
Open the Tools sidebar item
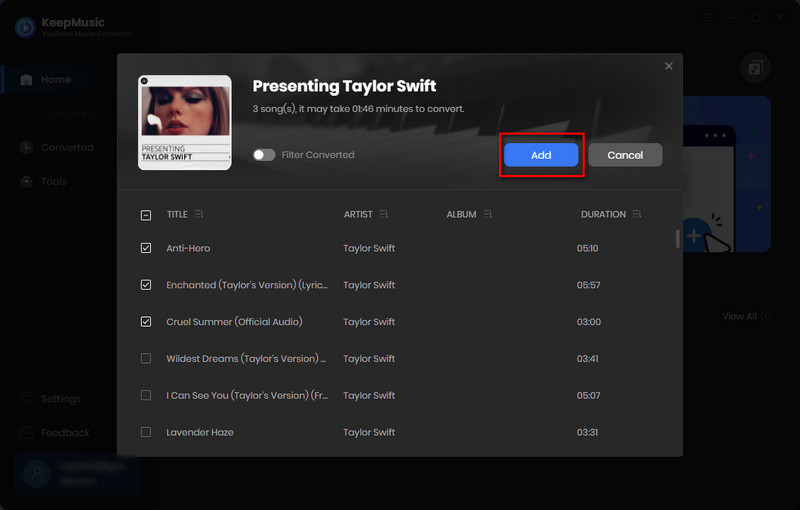[x=59, y=182]
